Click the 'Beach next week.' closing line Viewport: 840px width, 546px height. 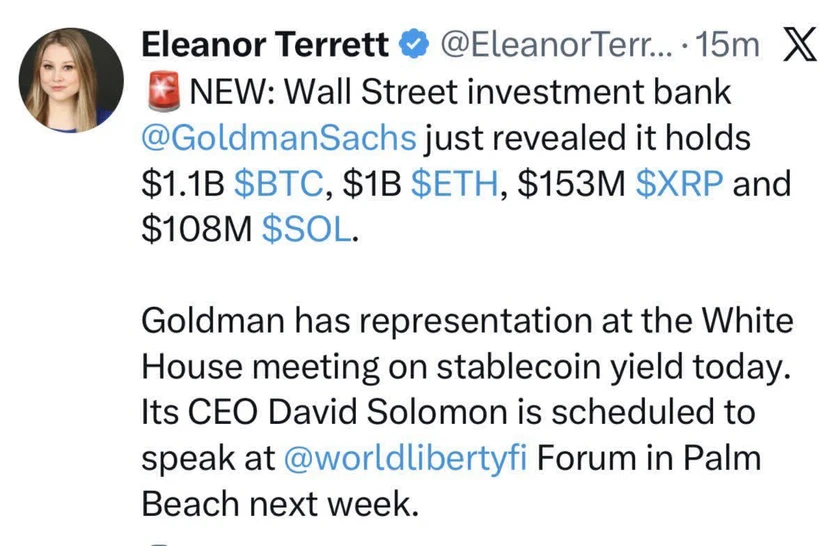click(x=278, y=503)
